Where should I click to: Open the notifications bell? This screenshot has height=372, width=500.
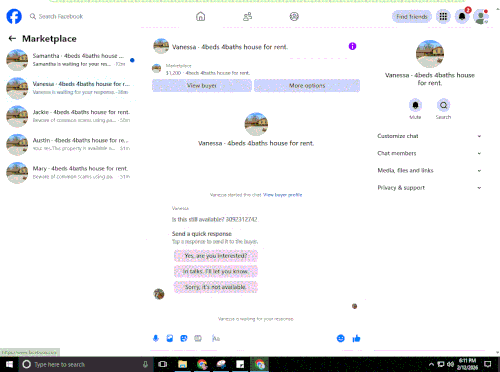click(462, 16)
